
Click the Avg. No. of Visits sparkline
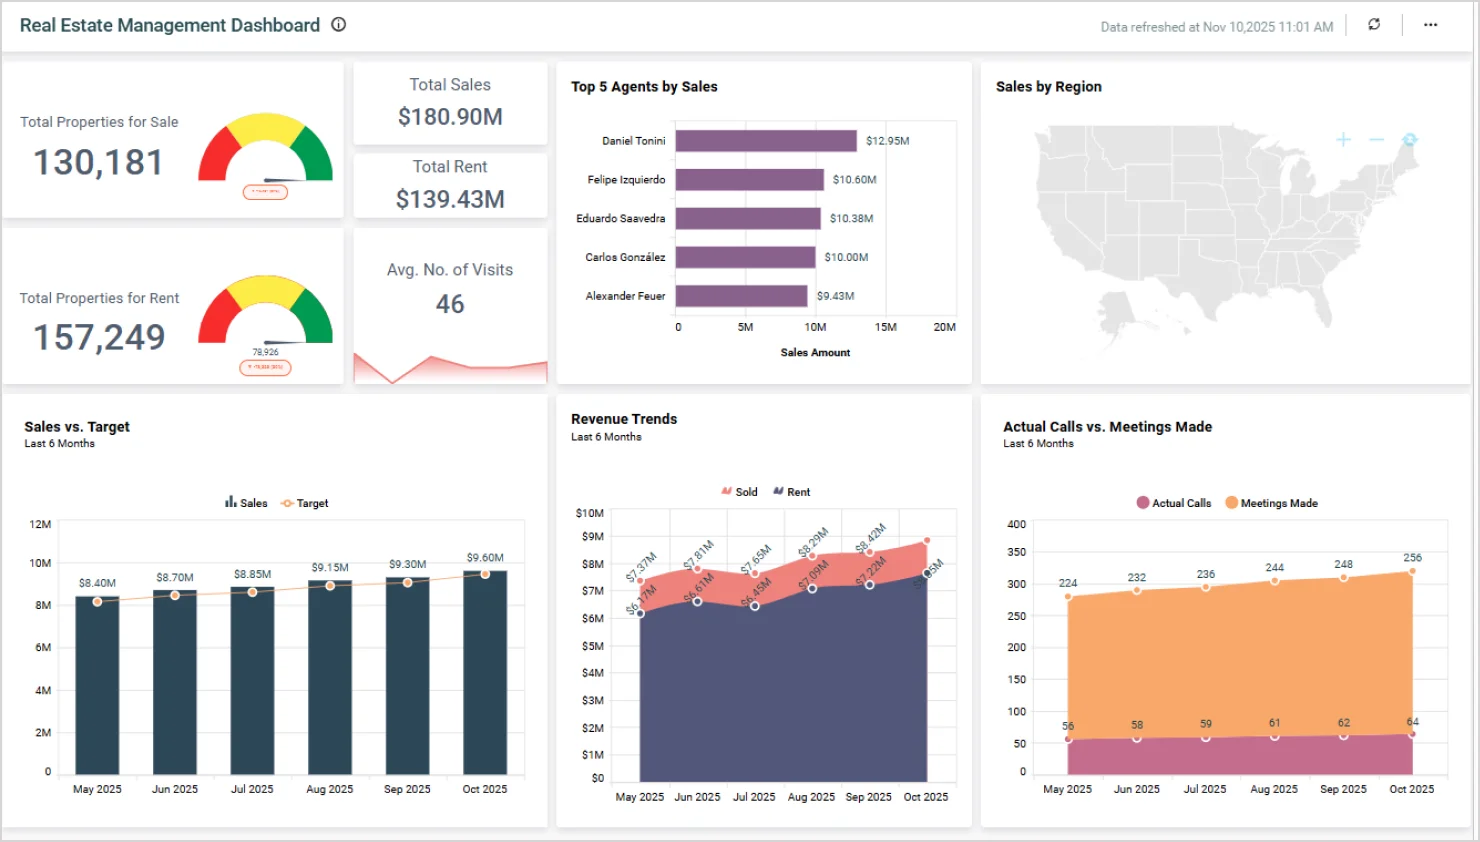pyautogui.click(x=450, y=369)
